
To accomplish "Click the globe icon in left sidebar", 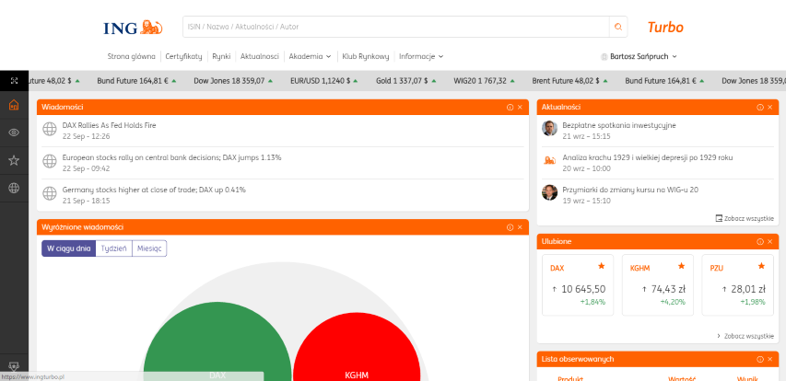I will pos(14,188).
